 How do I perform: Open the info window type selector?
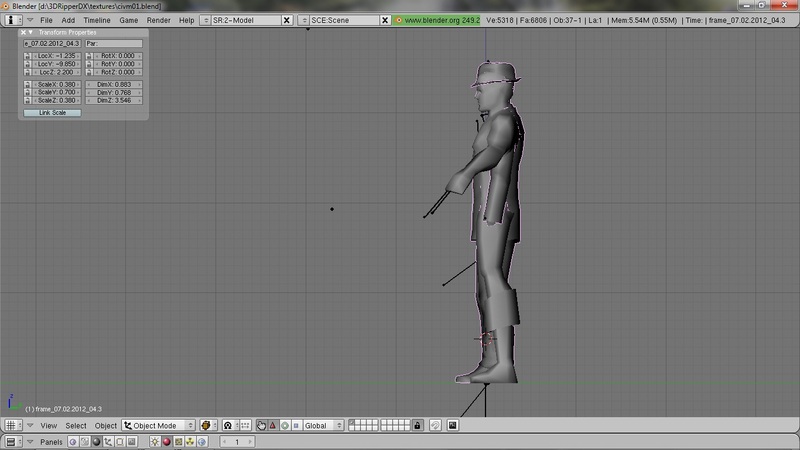coord(13,20)
